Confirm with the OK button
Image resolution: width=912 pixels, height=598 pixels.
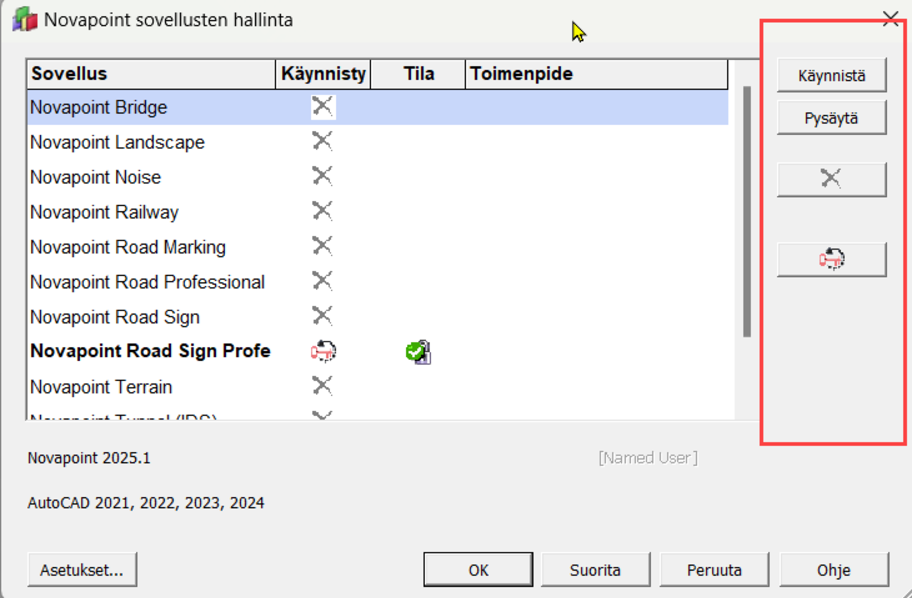coord(478,570)
